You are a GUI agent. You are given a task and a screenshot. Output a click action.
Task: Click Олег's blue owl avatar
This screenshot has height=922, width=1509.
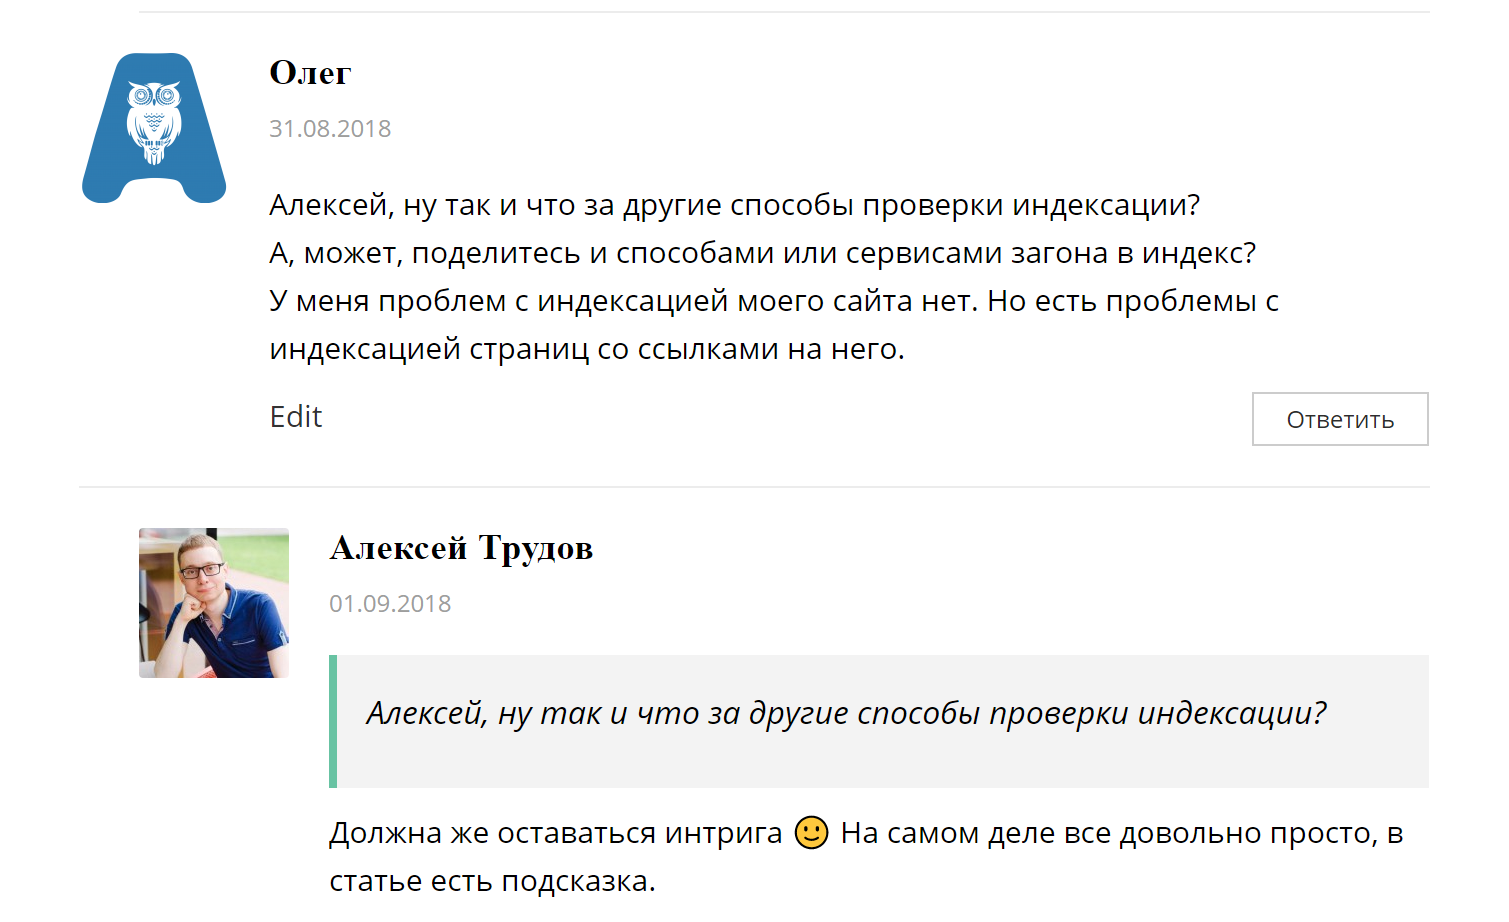(154, 128)
